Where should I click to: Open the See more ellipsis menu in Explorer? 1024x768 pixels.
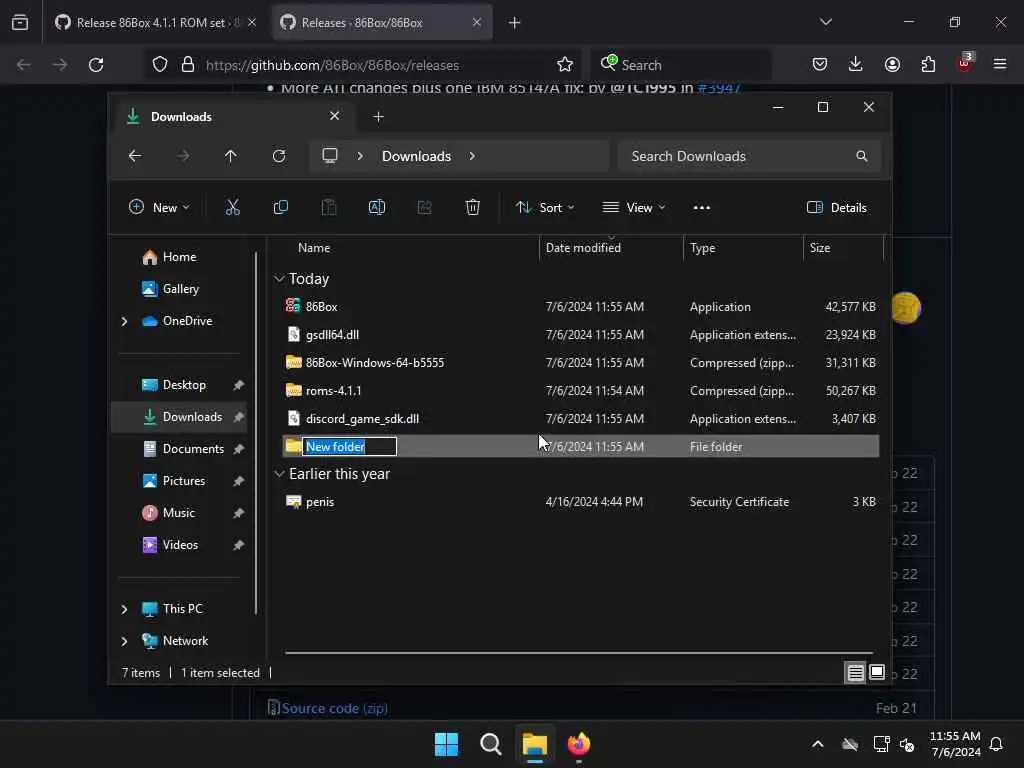click(x=702, y=208)
